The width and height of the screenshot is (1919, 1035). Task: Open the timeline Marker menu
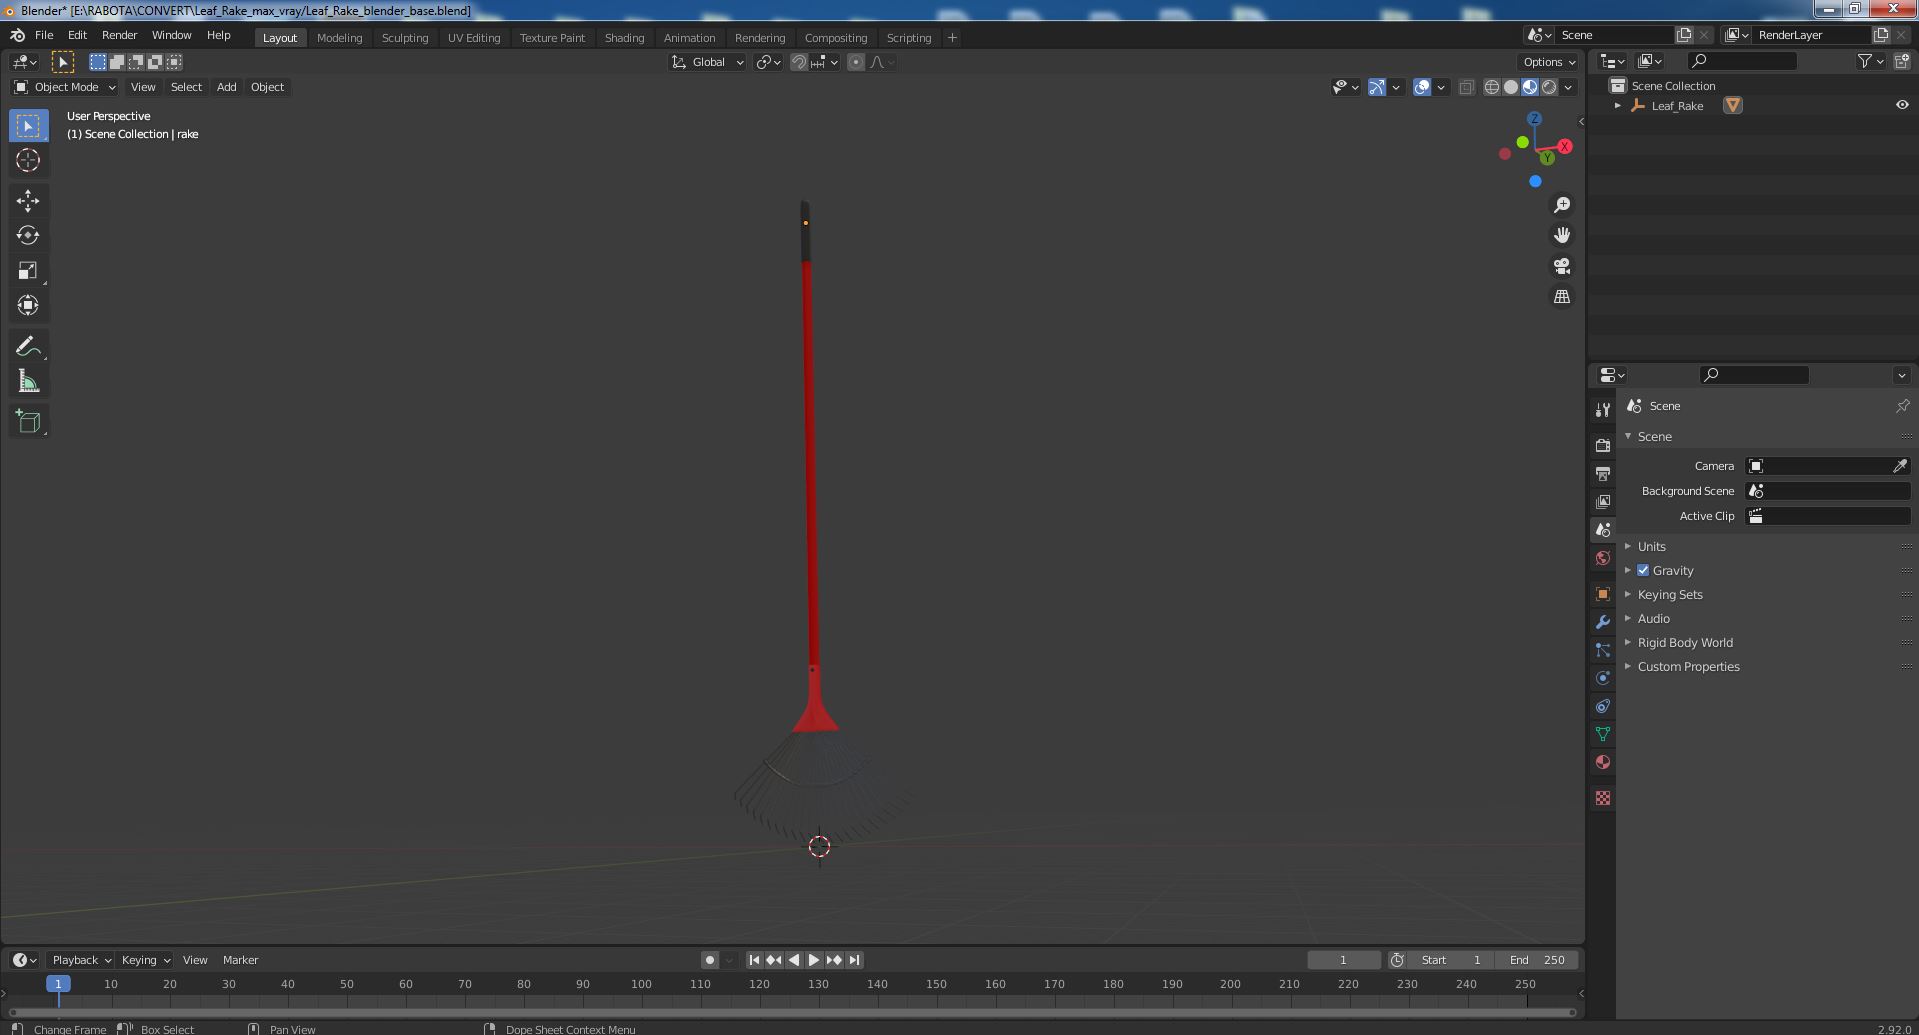[x=240, y=960]
